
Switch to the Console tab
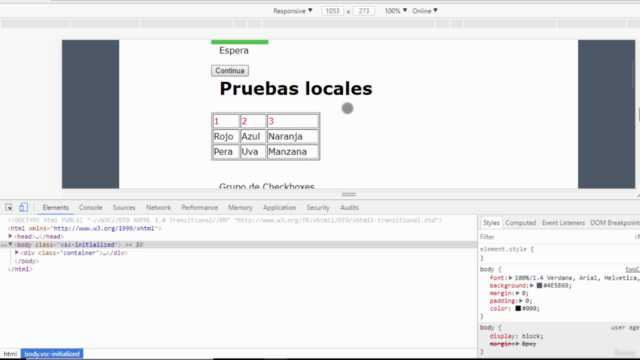[x=91, y=207]
